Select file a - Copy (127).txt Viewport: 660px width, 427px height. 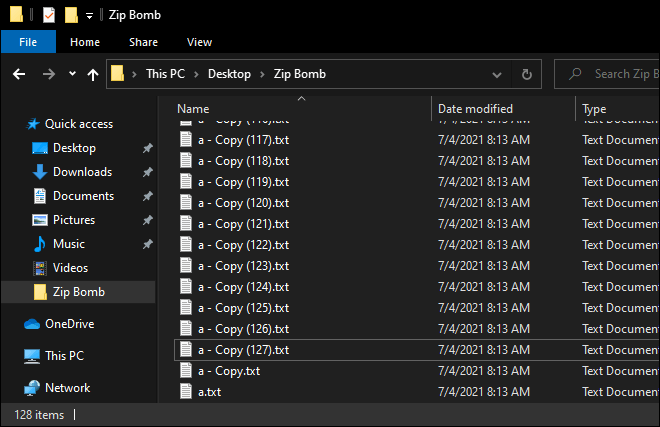pos(244,350)
